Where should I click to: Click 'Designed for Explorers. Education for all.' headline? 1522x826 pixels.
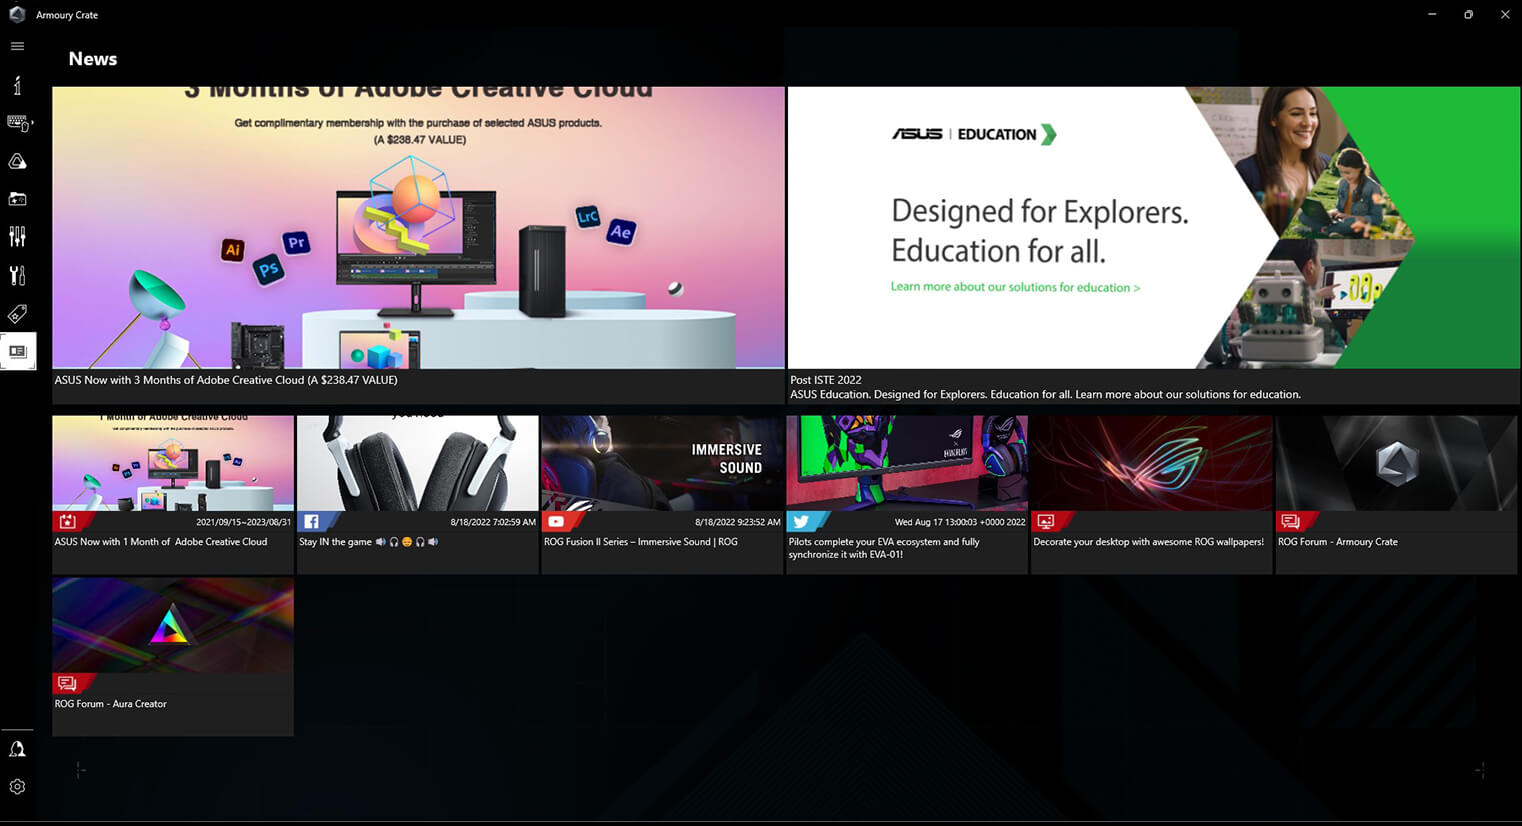click(x=1040, y=230)
